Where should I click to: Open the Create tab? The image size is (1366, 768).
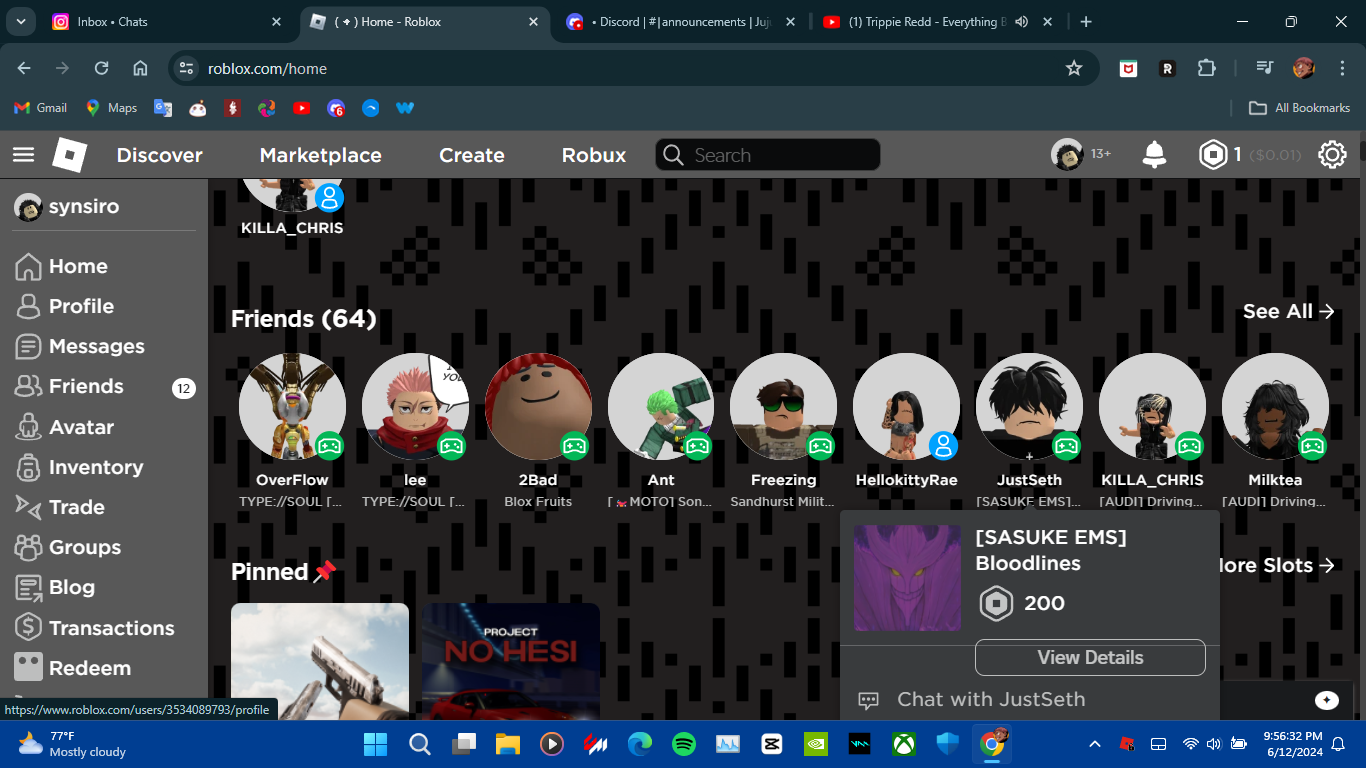click(x=472, y=155)
